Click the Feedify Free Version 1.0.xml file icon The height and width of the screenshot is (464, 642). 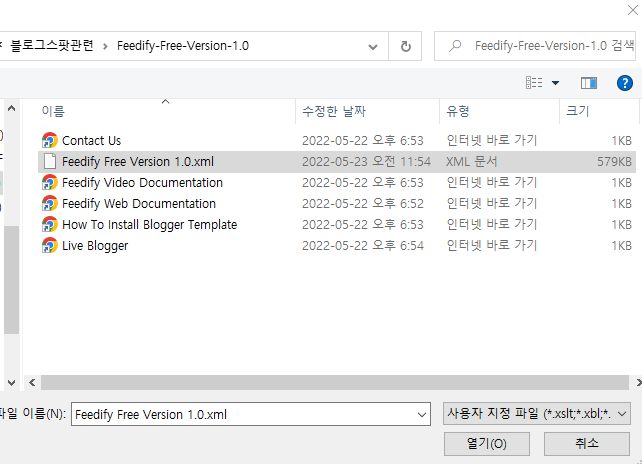point(50,161)
